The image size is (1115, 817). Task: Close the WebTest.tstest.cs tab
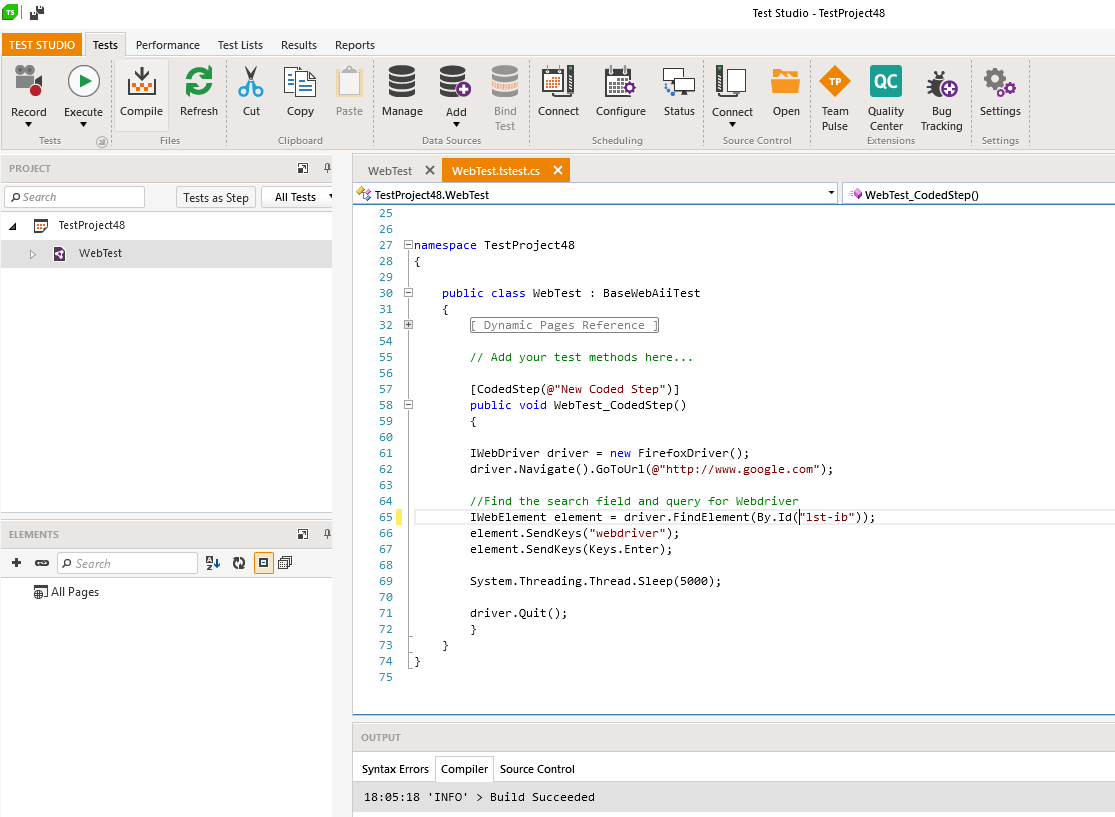point(558,171)
